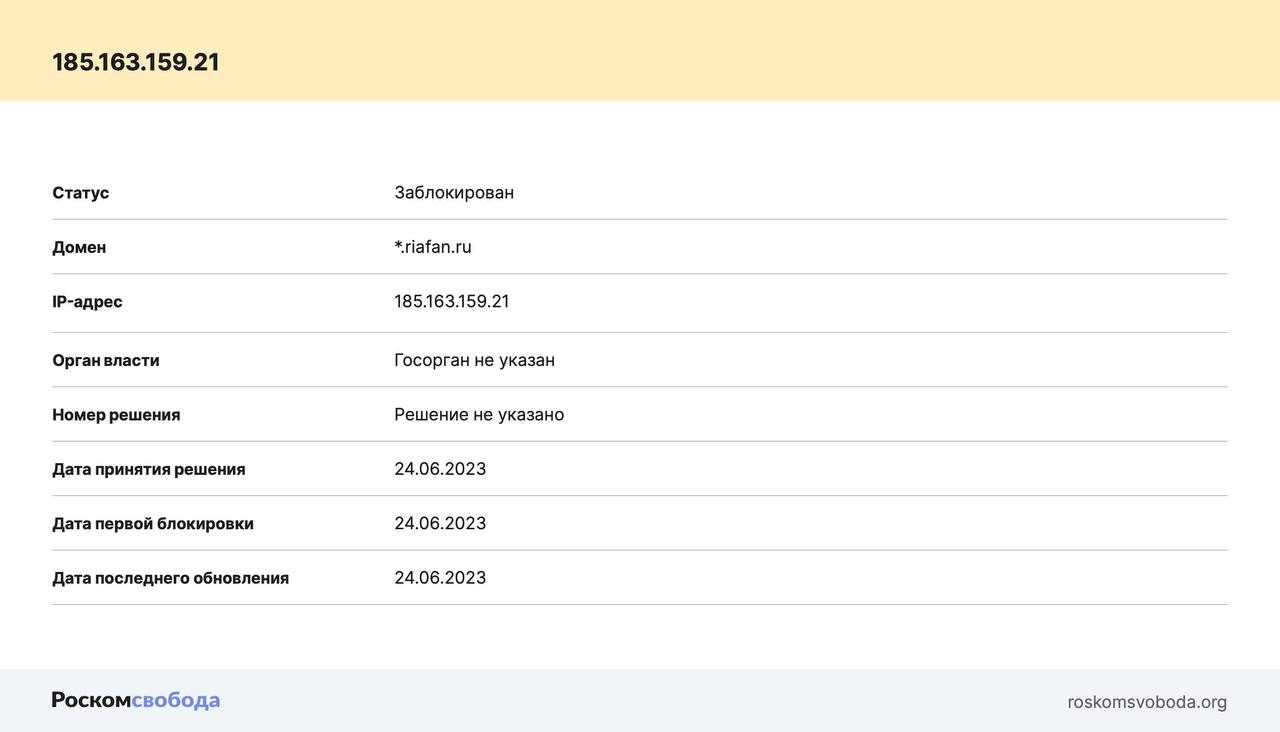Click the Дата принятия решения label
Screen dimensions: 1280x732
pyautogui.click(x=149, y=469)
